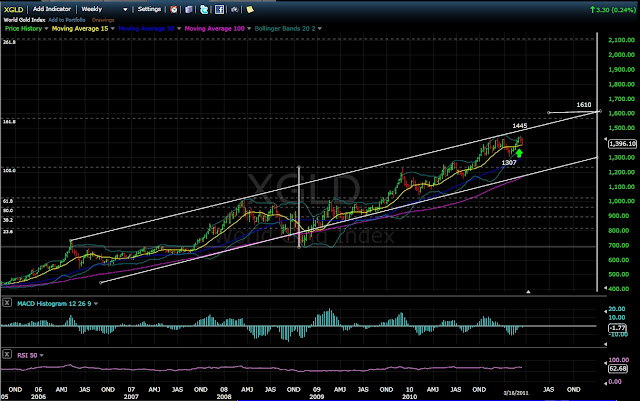640x401 pixels.
Task: Click the 1445 price annotation
Action: click(520, 126)
